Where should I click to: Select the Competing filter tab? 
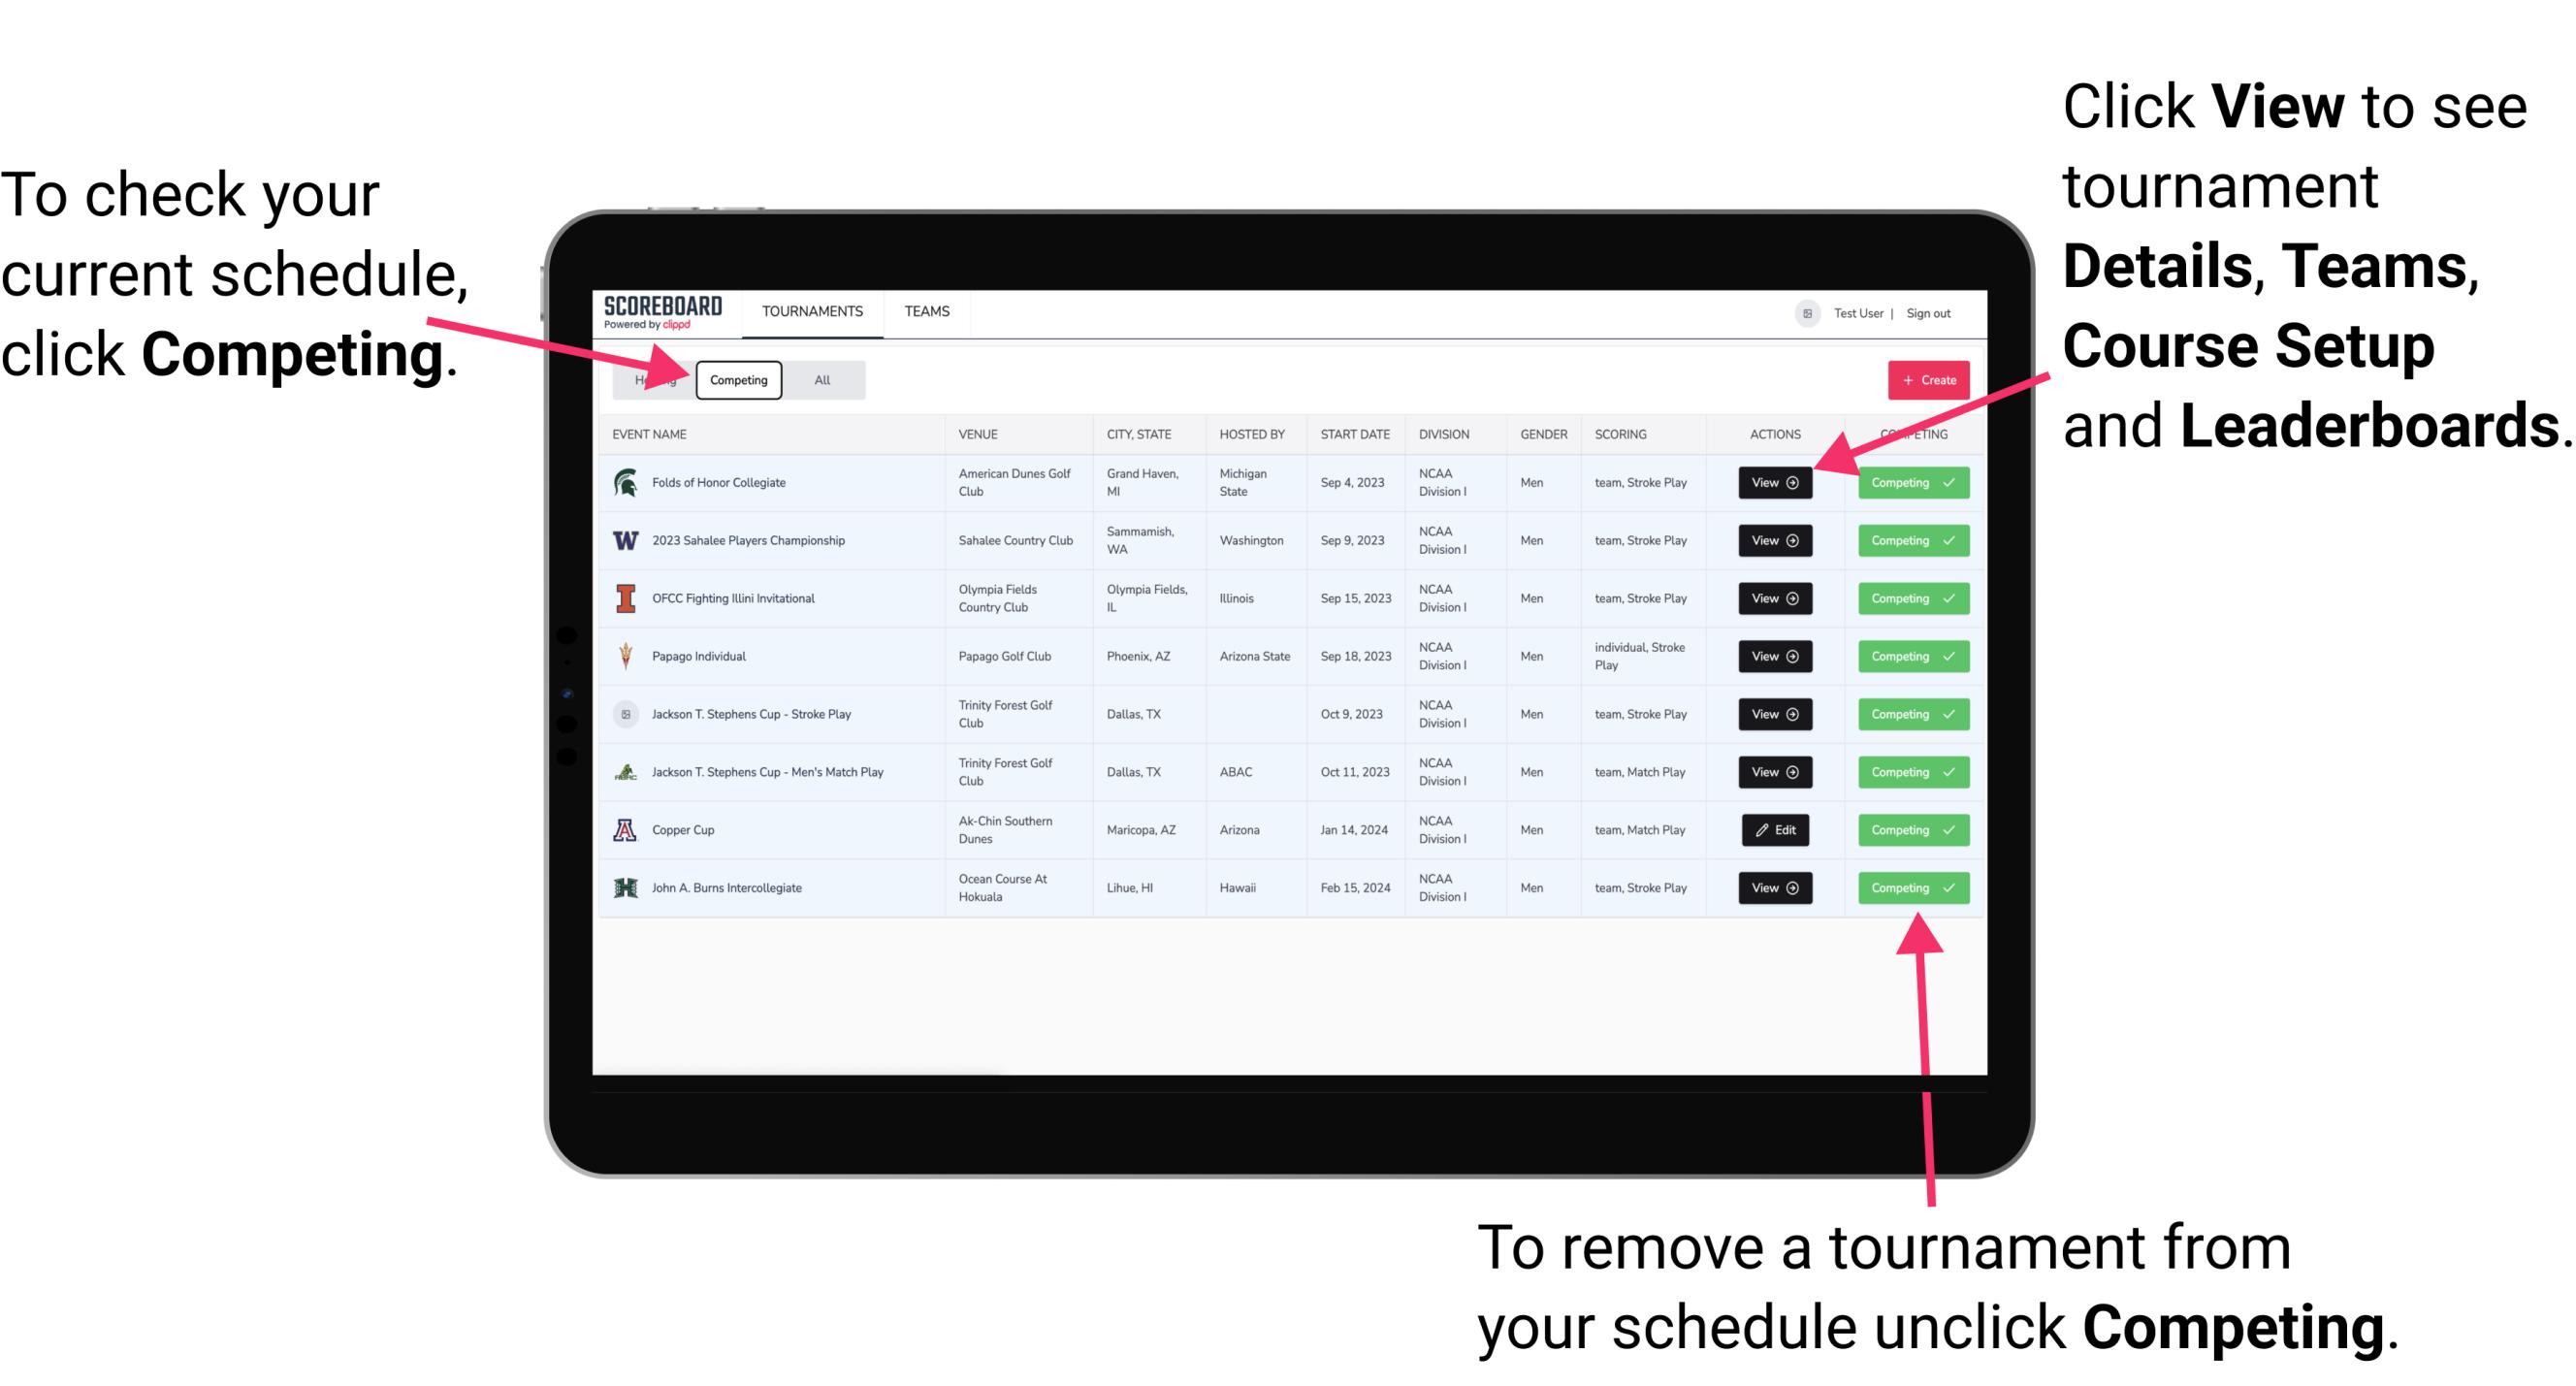click(x=737, y=379)
